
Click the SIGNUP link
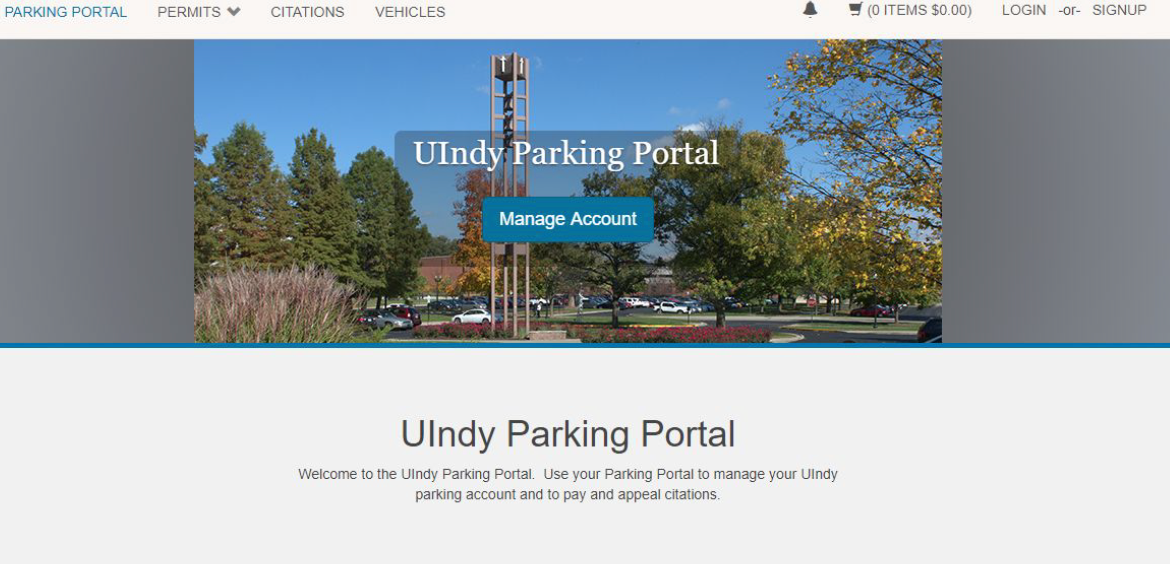tap(1119, 10)
